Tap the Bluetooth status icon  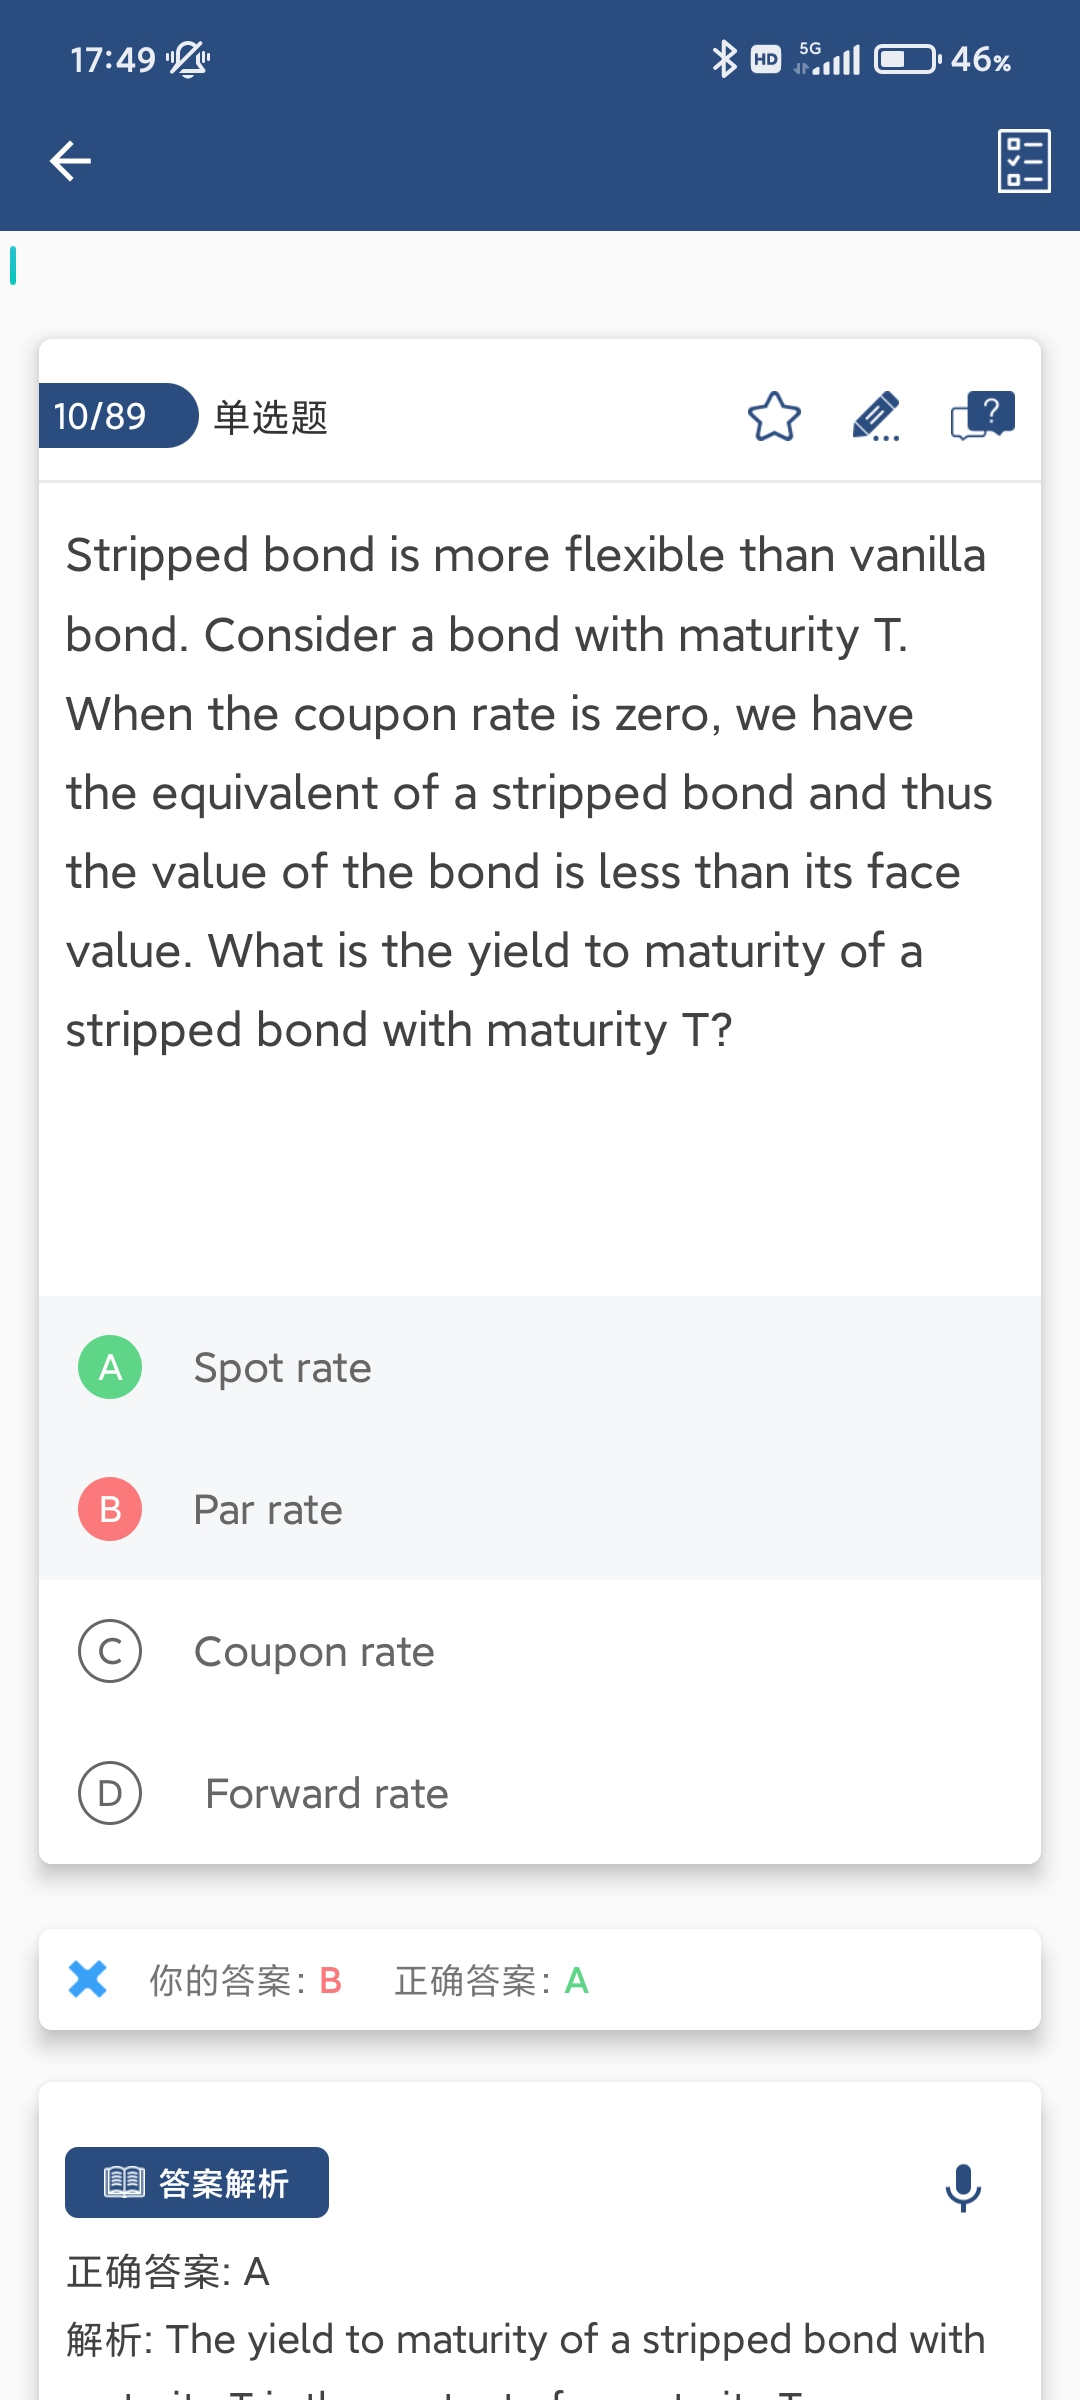click(723, 60)
